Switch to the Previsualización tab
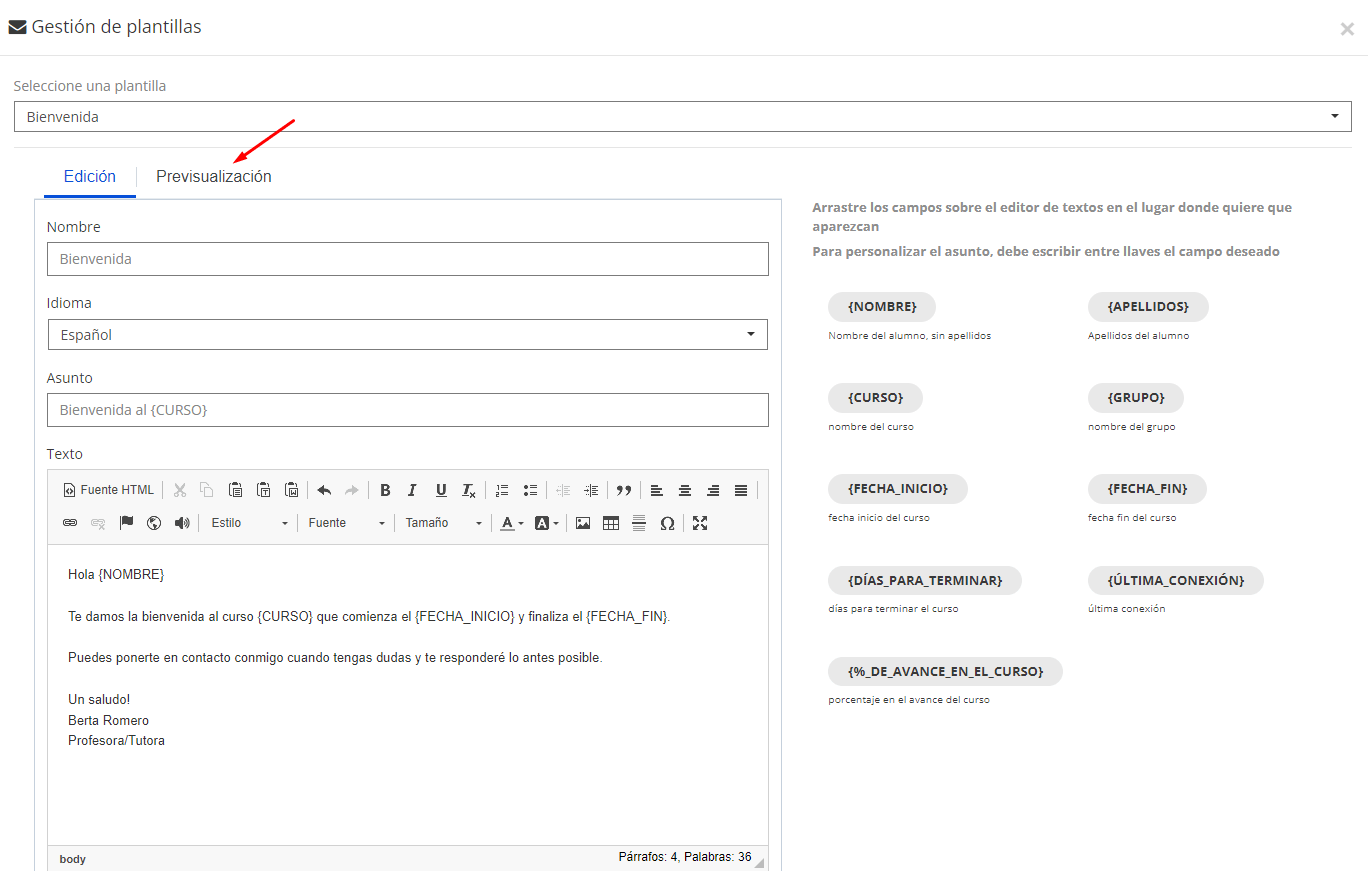 tap(214, 177)
